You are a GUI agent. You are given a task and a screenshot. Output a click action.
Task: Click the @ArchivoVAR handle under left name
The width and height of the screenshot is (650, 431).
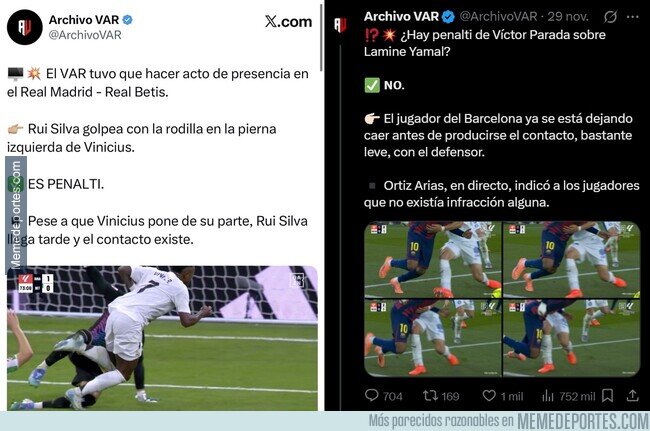(x=85, y=35)
